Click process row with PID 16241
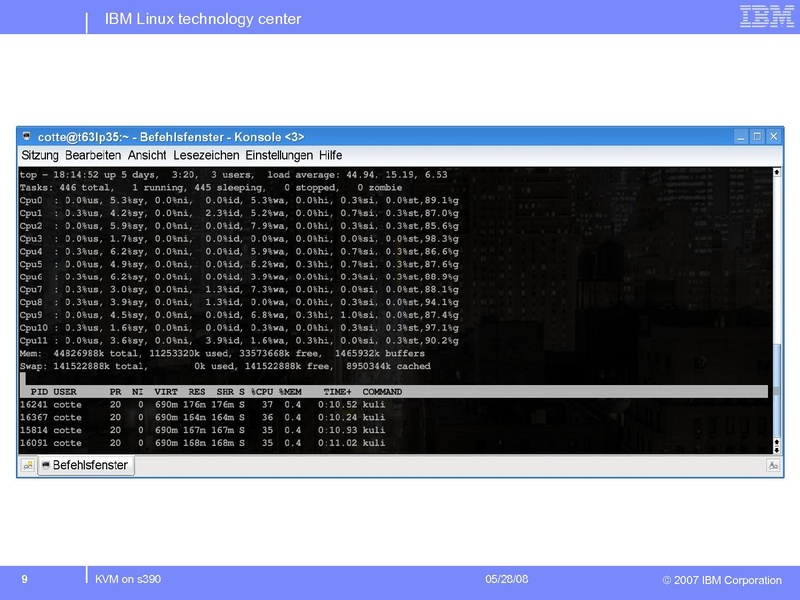 200,404
